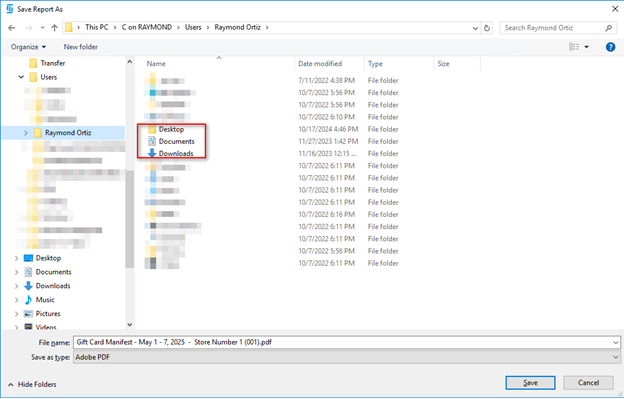The width and height of the screenshot is (624, 399).
Task: Select Users in the address path
Action: tap(193, 27)
